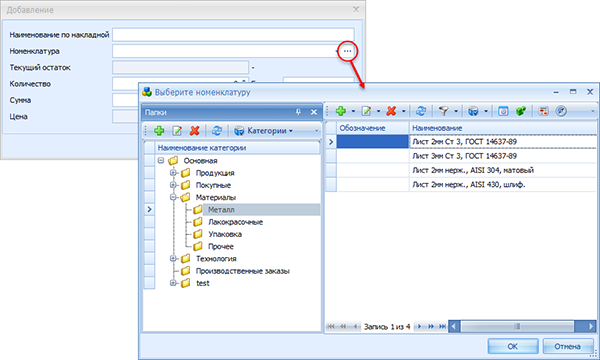This screenshot has width=600, height=360.
Task: Pin the Папки panel with pushpin icon
Action: click(x=298, y=112)
